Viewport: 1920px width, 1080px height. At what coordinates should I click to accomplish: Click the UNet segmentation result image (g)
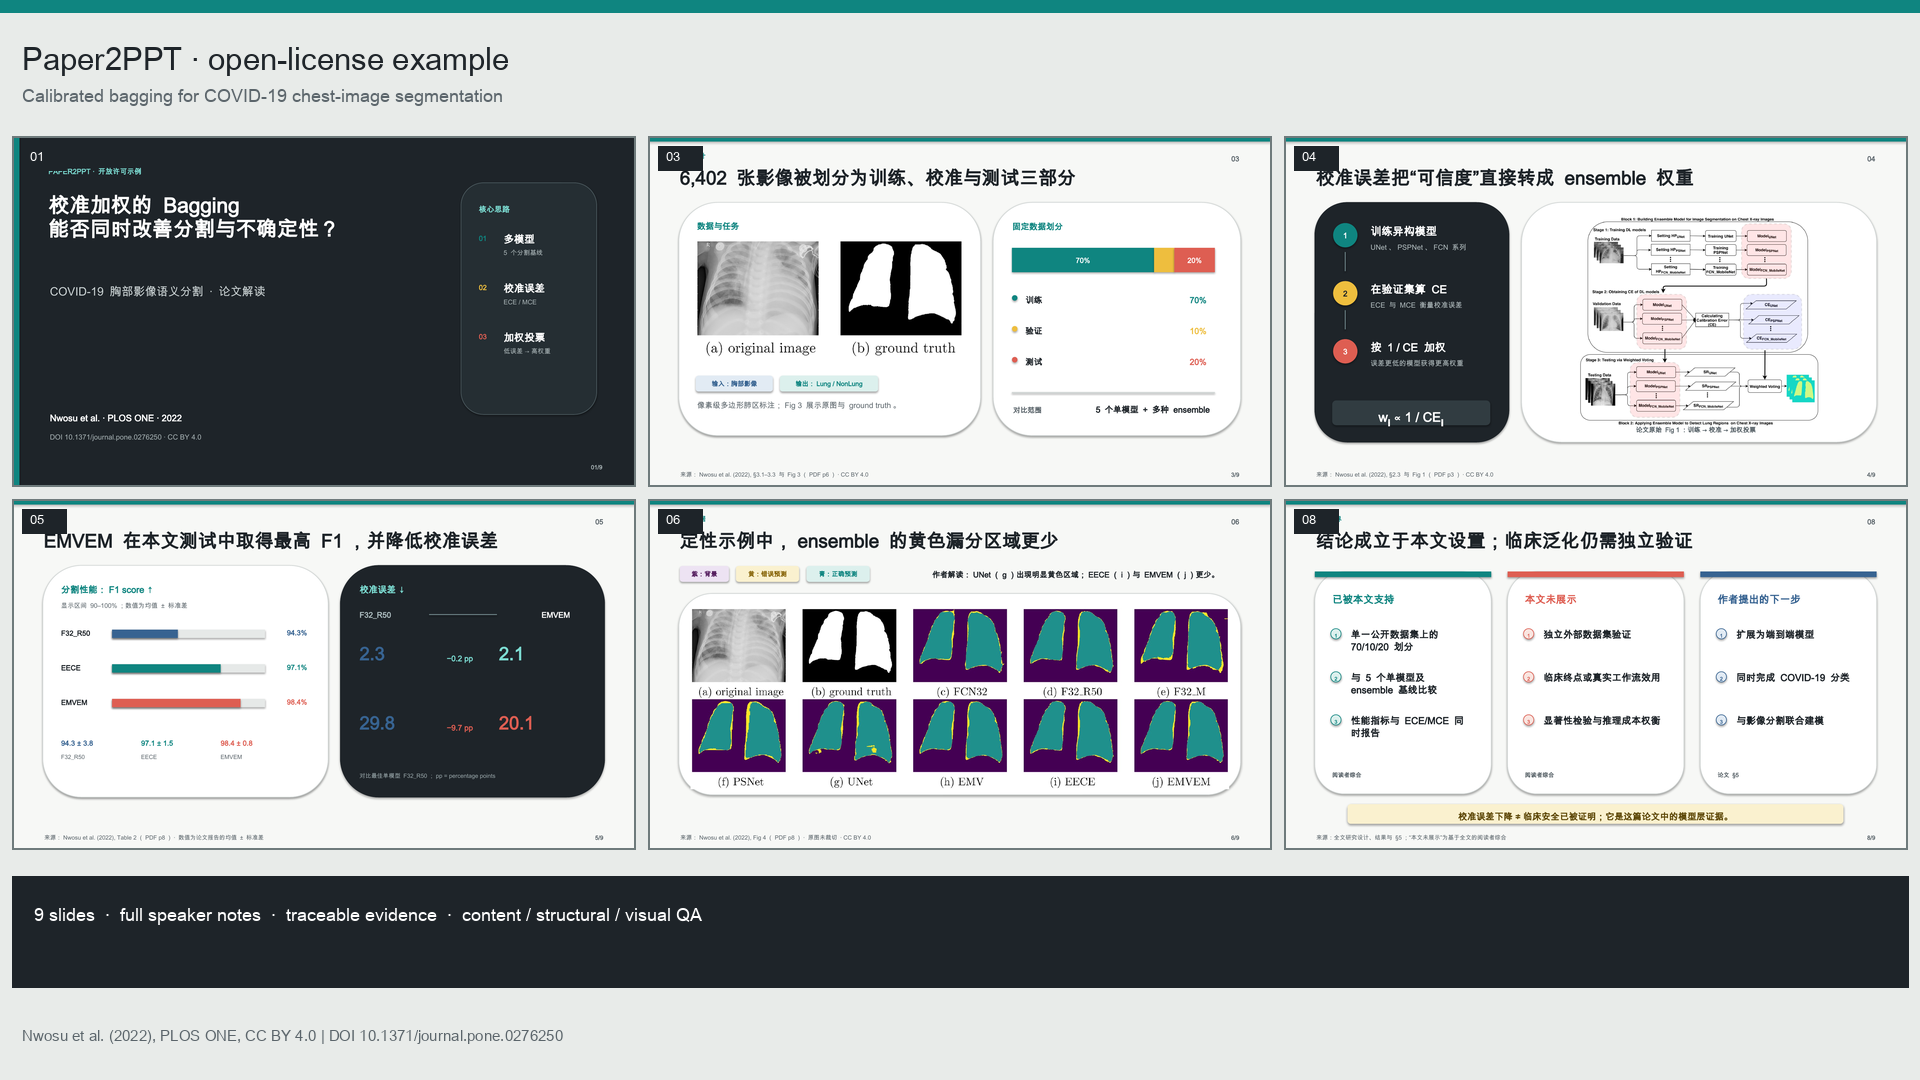[849, 736]
